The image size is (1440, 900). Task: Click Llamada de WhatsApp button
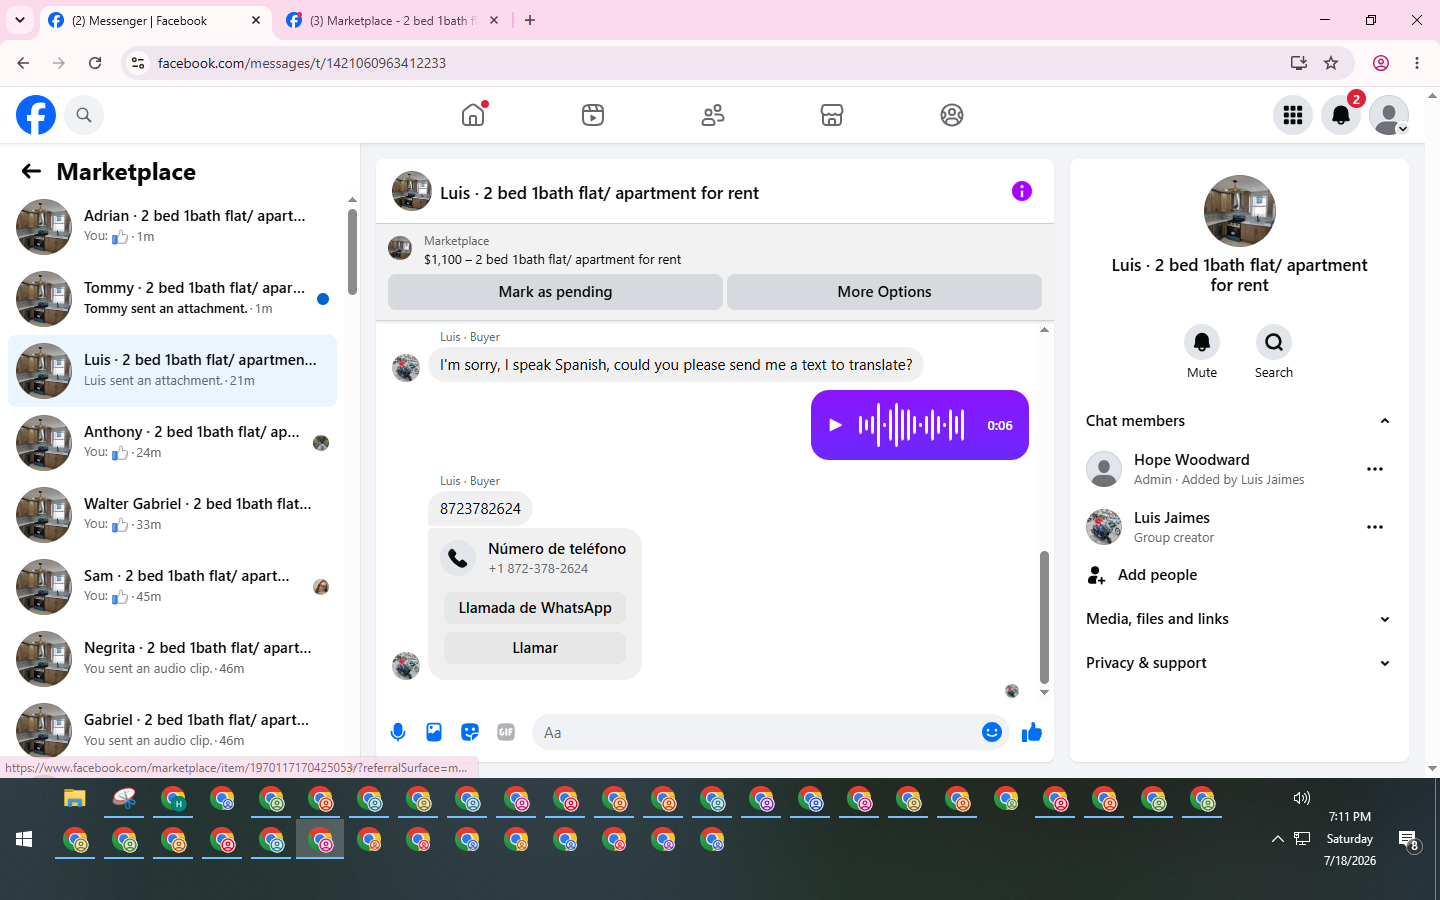535,608
